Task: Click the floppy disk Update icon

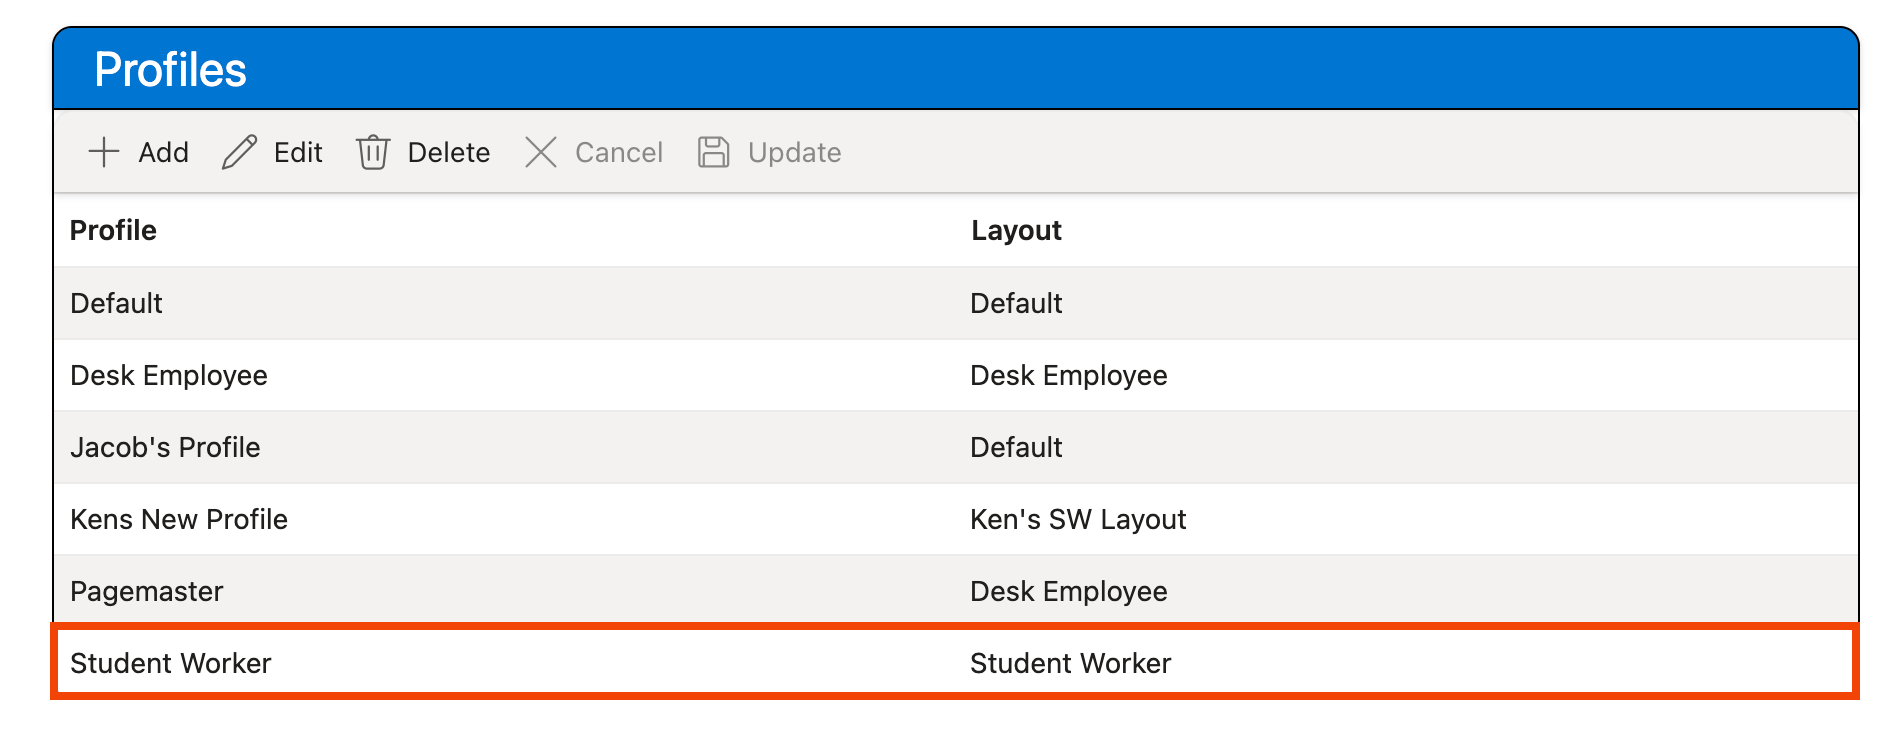Action: 713,152
